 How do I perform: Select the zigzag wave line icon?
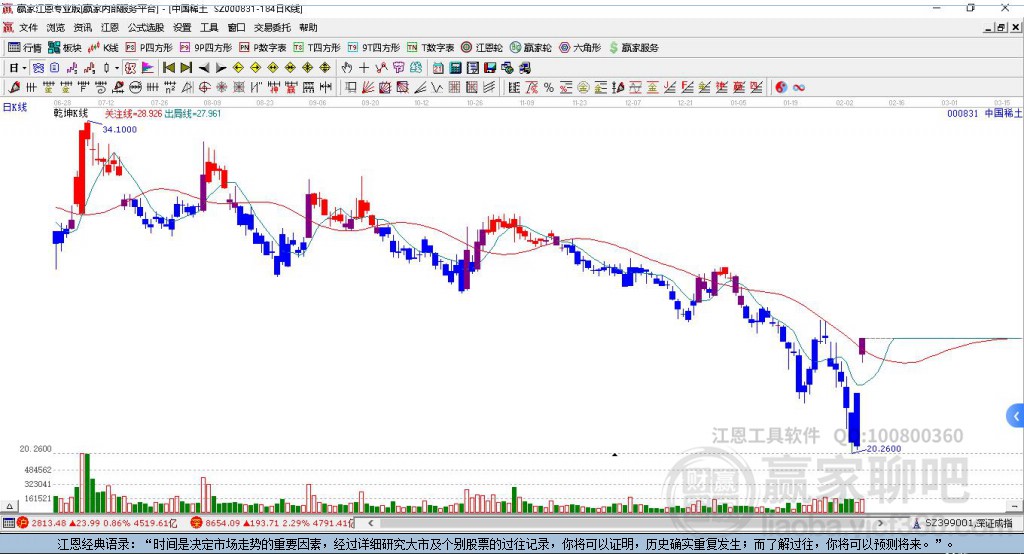click(x=436, y=87)
